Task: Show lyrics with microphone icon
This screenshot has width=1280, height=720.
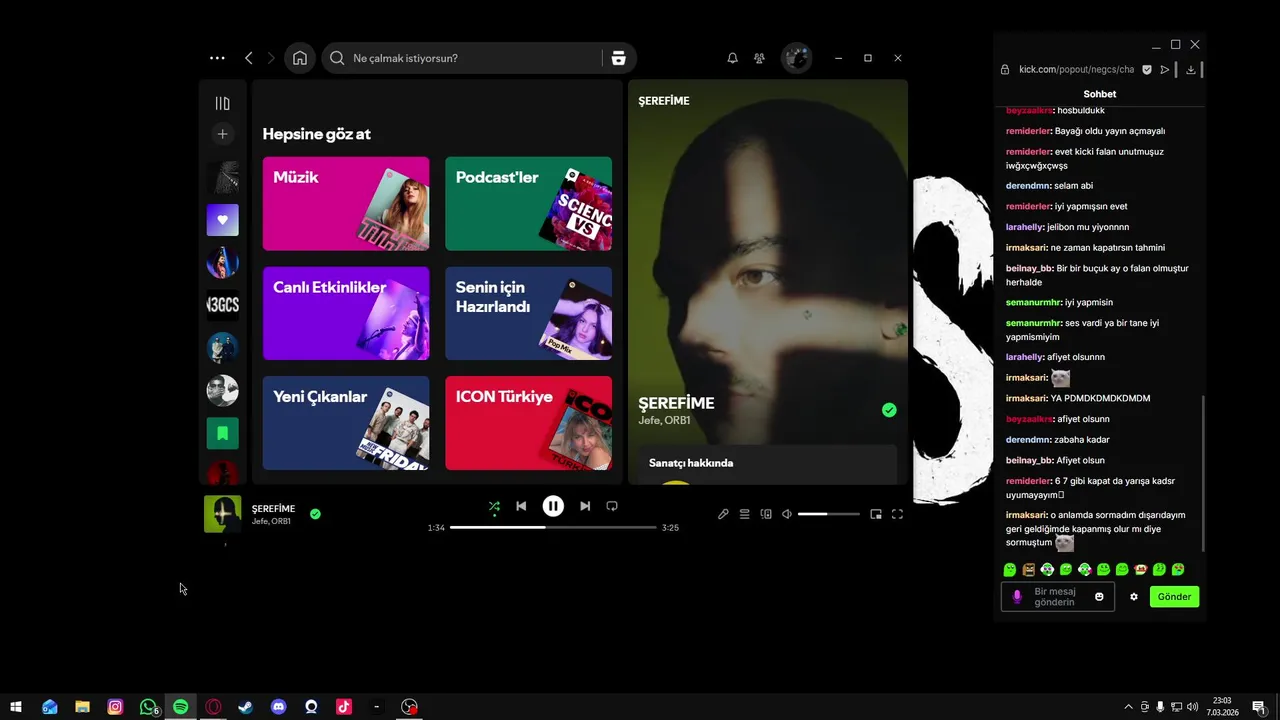Action: 723,514
